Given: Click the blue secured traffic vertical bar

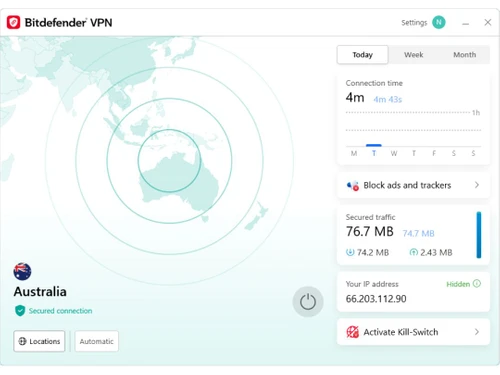Looking at the screenshot, I should [479, 235].
